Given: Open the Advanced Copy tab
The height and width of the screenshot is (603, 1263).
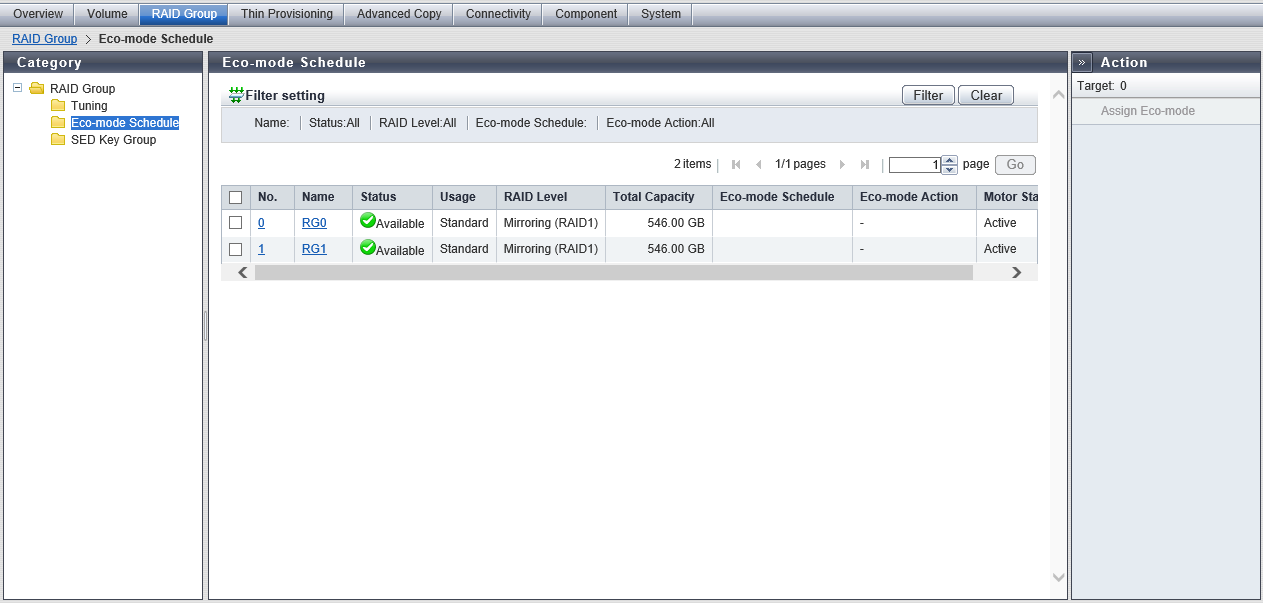Looking at the screenshot, I should click(x=398, y=14).
